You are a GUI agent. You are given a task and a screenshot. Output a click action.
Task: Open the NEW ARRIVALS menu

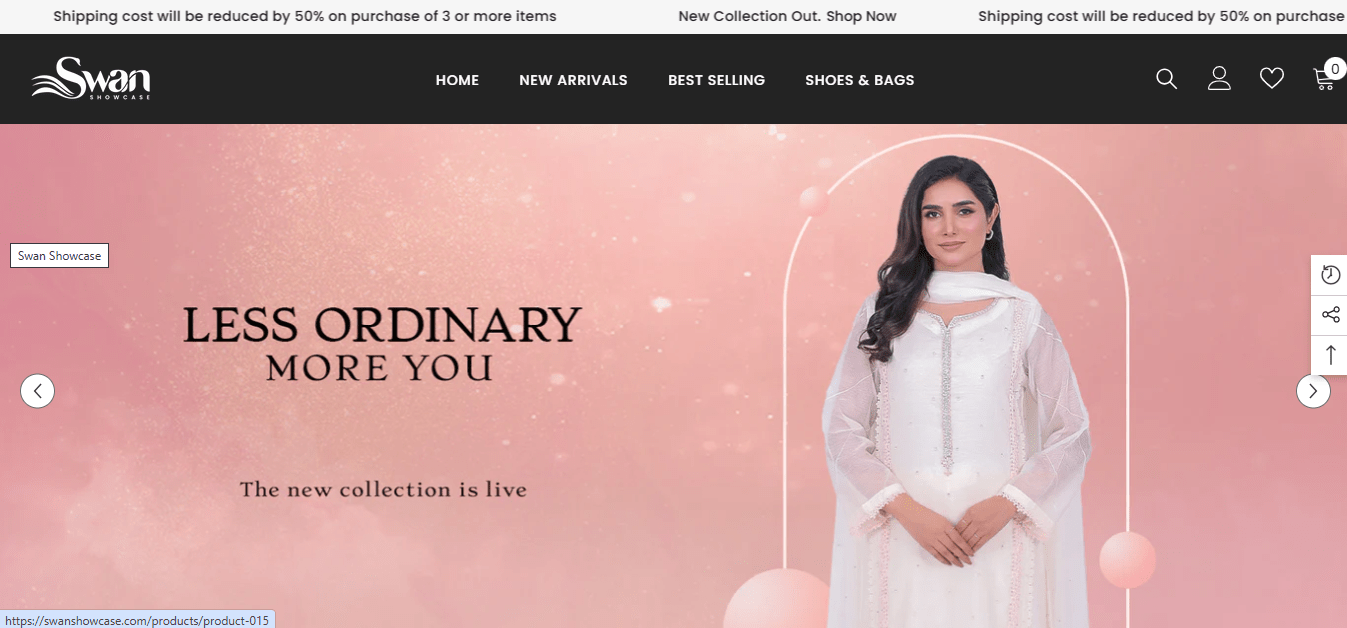(x=573, y=80)
